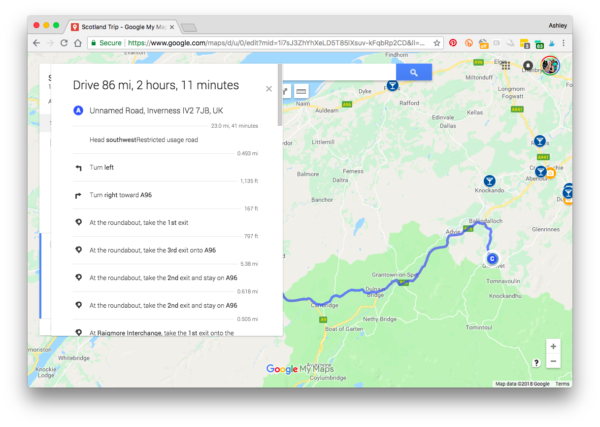Select the add directions tool icon
The width and height of the screenshot is (600, 427).
tap(286, 91)
